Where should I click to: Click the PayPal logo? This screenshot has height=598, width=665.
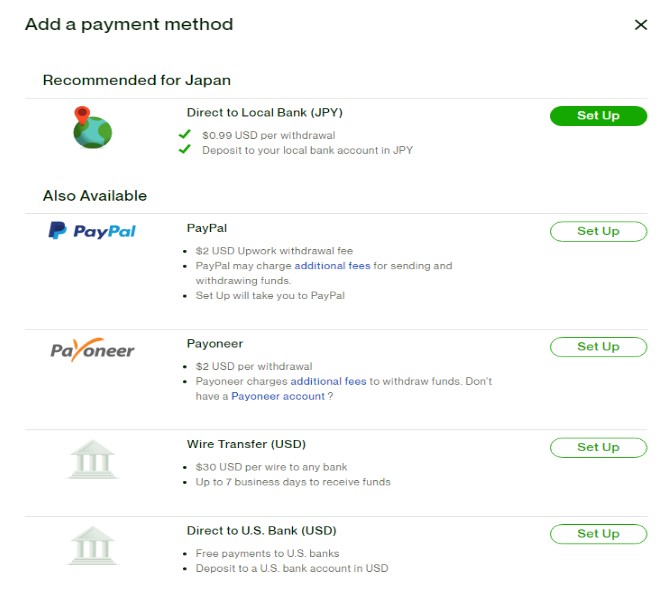[92, 231]
